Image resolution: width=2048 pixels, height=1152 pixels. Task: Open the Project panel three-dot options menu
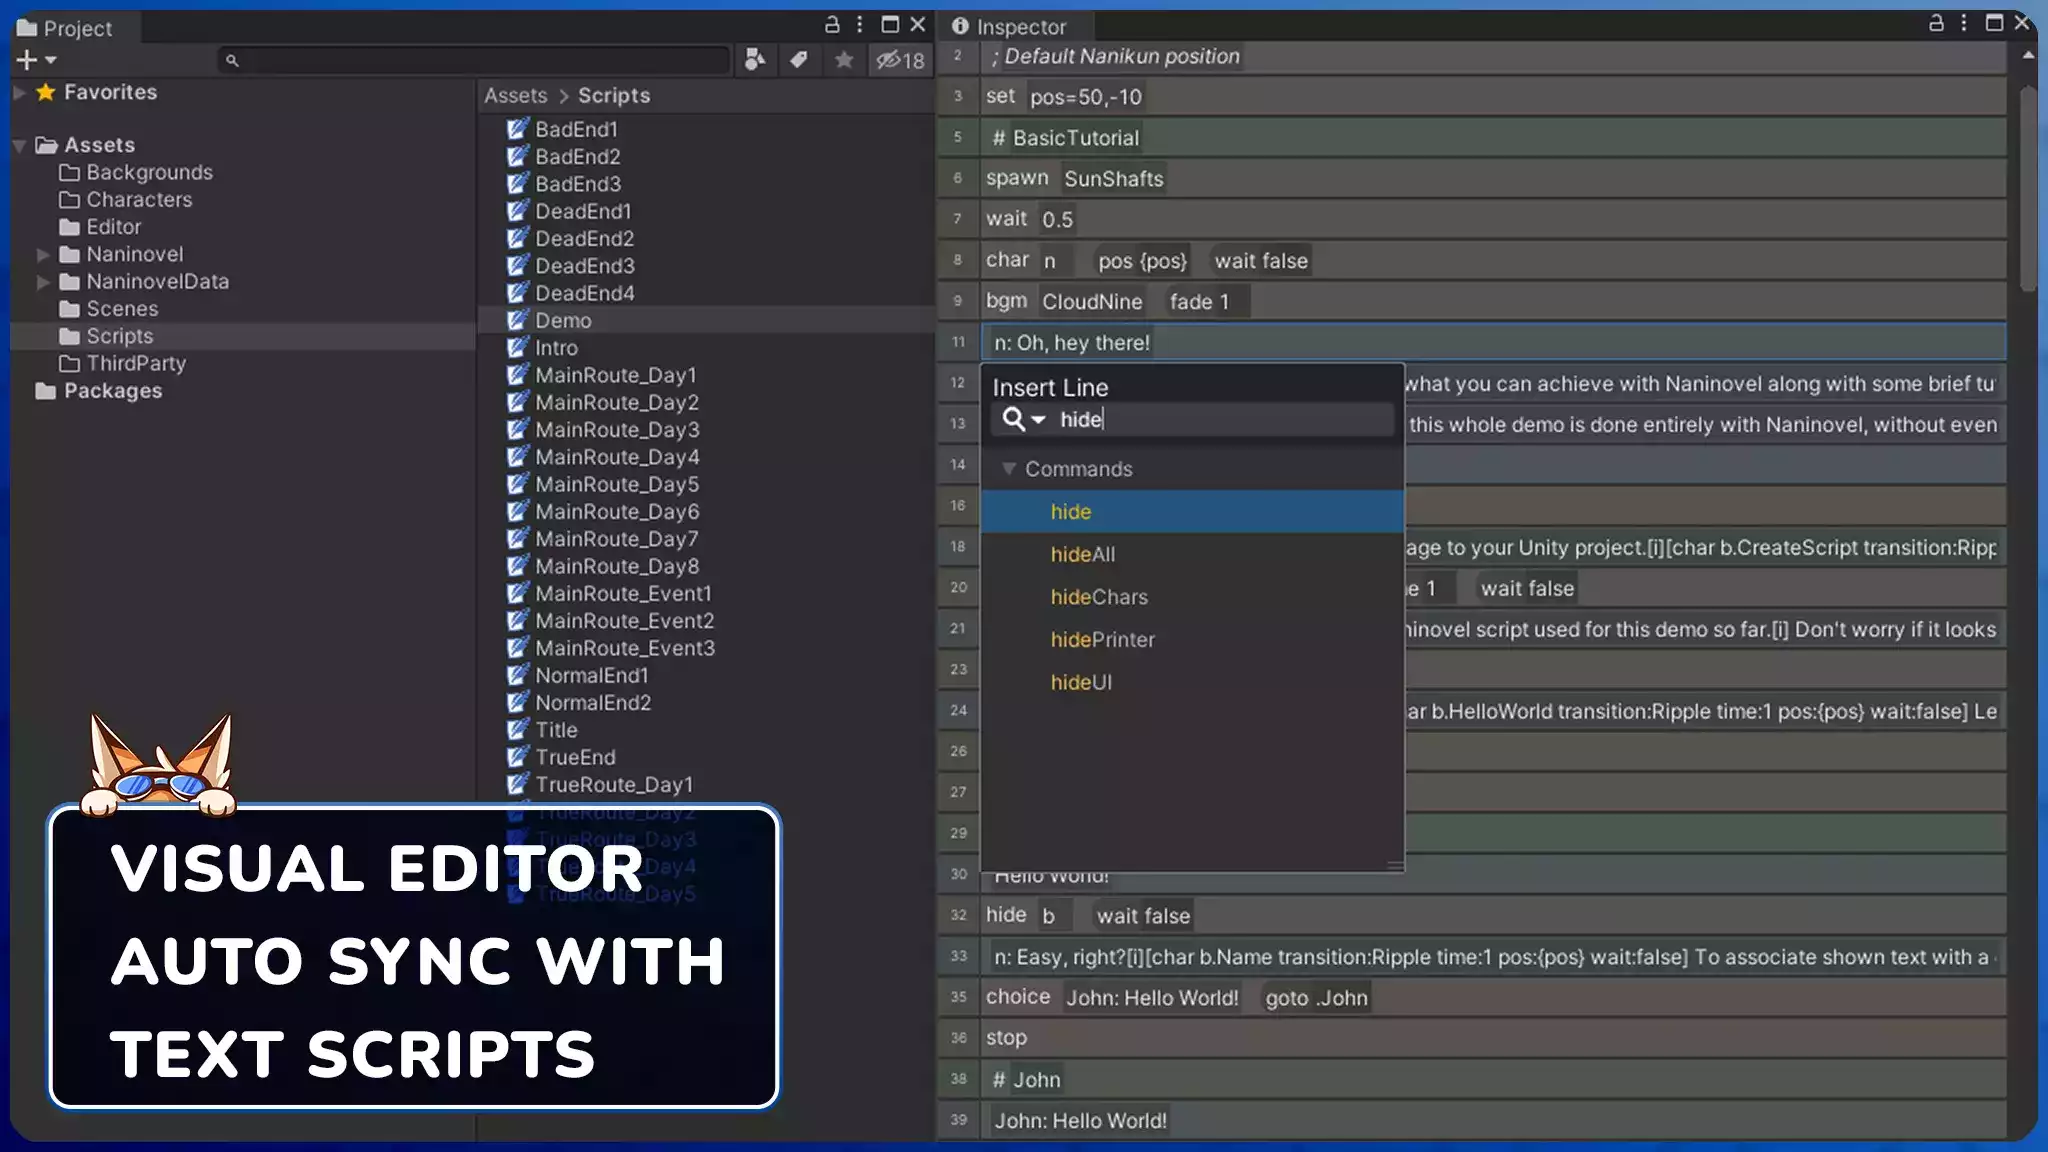pos(860,24)
